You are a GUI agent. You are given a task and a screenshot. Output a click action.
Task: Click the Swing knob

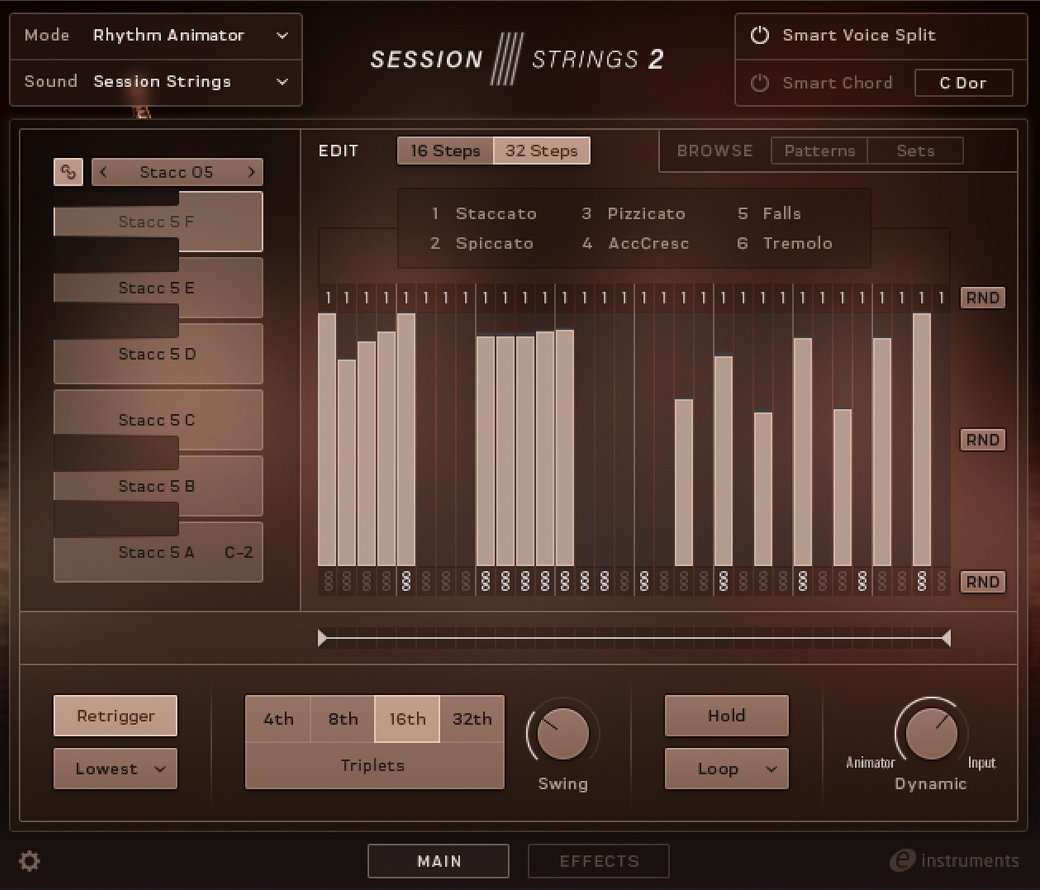click(562, 735)
